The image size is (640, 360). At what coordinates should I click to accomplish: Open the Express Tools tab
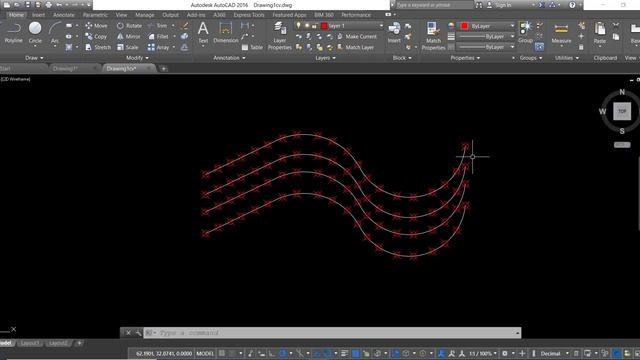tap(249, 15)
